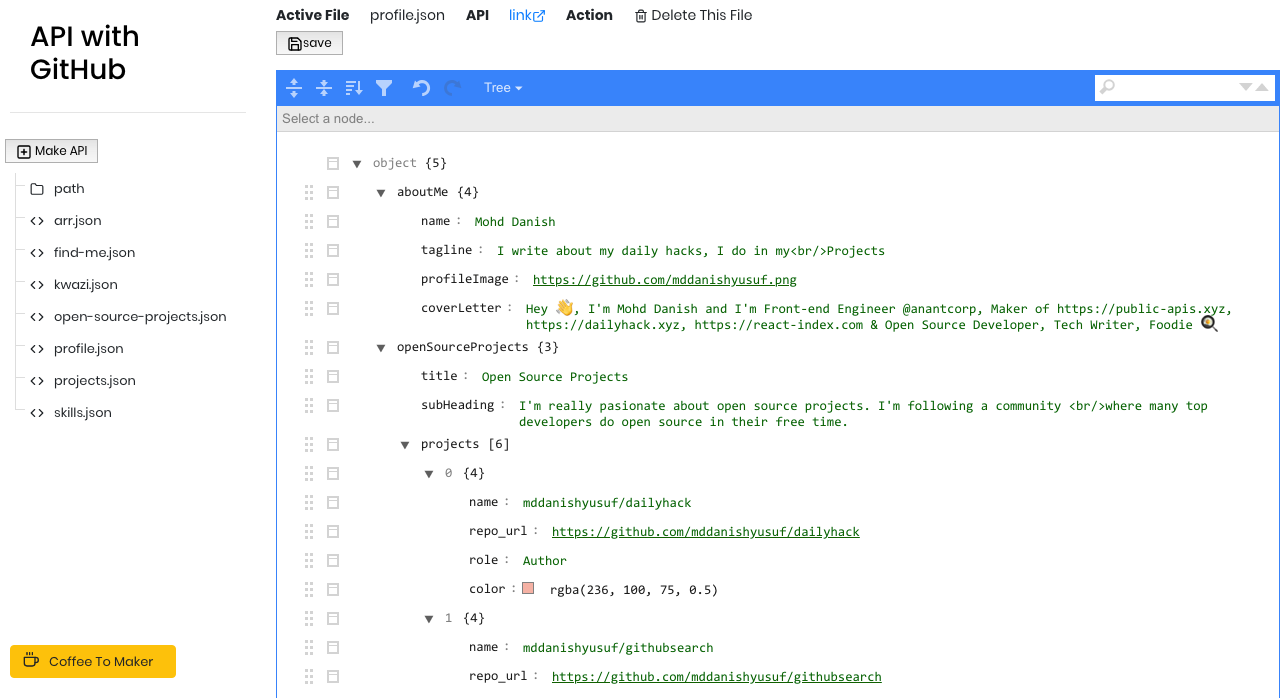This screenshot has height=698, width=1280.
Task: Open open-source-projects.json file
Action: (140, 316)
